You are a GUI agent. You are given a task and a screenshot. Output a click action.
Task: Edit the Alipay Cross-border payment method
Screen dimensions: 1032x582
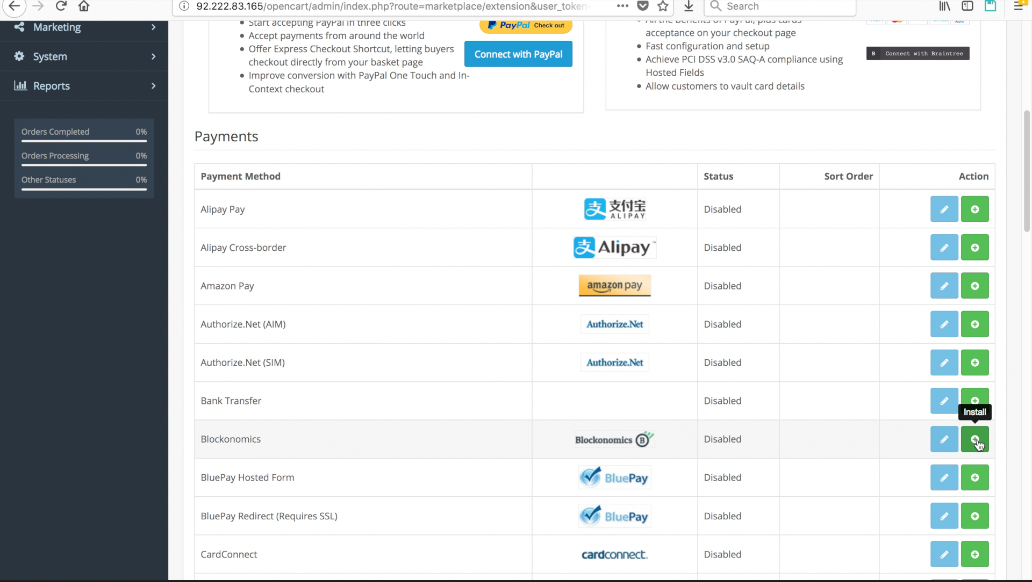944,248
